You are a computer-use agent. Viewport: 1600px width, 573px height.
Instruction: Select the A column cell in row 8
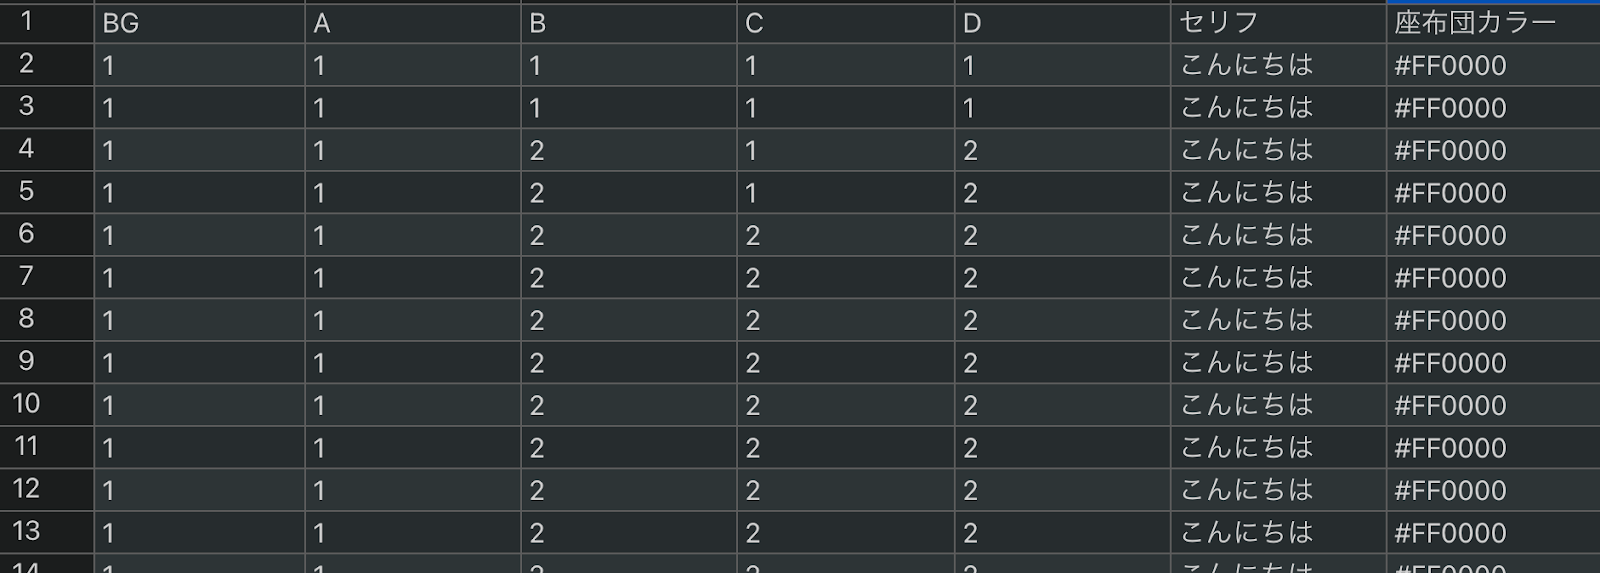tap(412, 320)
